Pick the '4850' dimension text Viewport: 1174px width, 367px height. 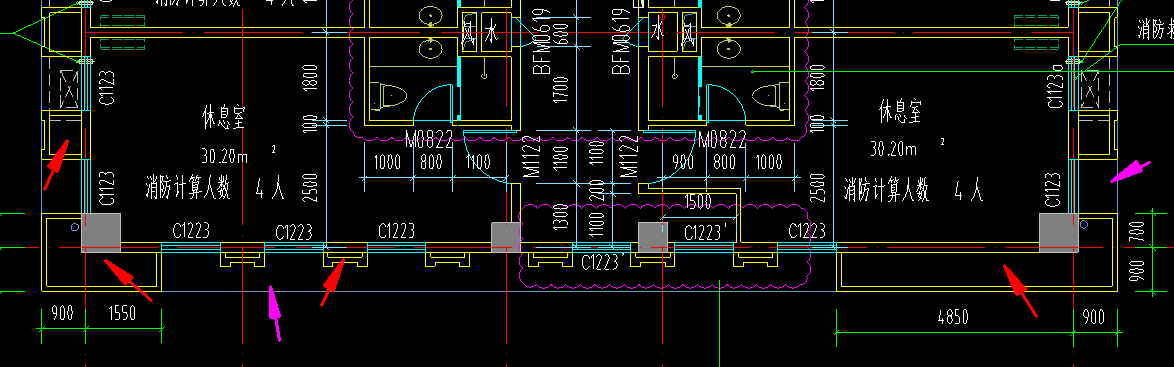point(952,317)
